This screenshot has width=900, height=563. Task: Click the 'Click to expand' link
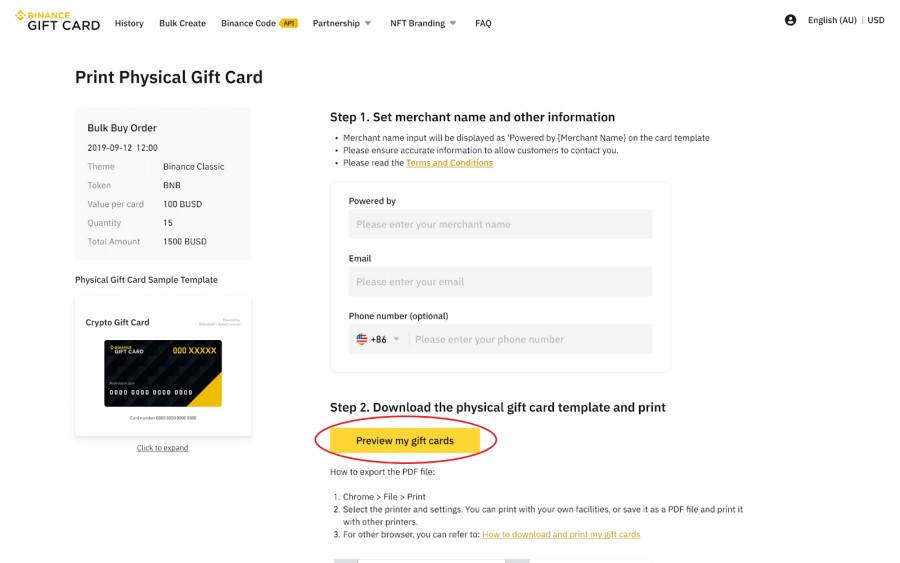(162, 448)
